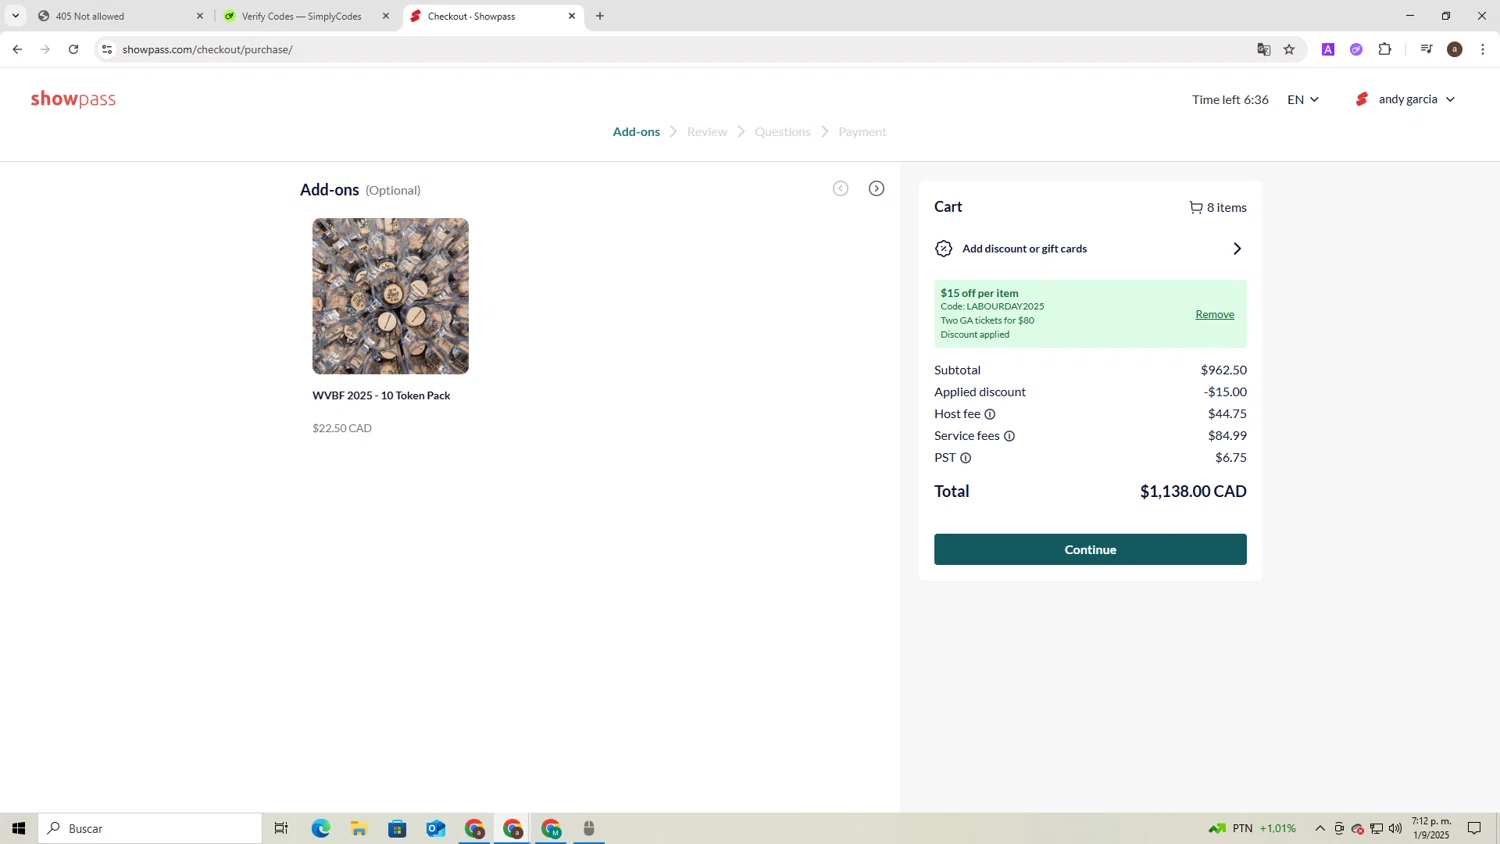Viewport: 1500px width, 844px height.
Task: Open the Chrome three-dot menu
Action: [1483, 49]
